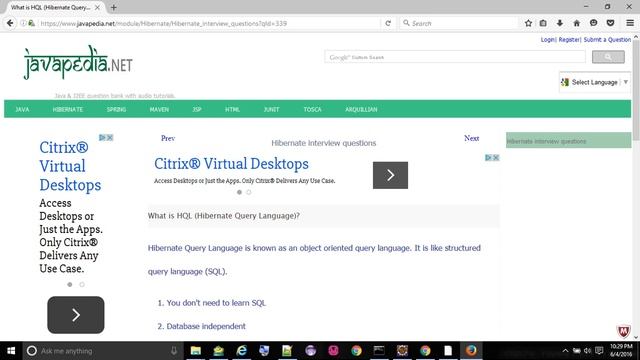
Task: Select second carousel dot on banner ad
Action: (x=249, y=192)
